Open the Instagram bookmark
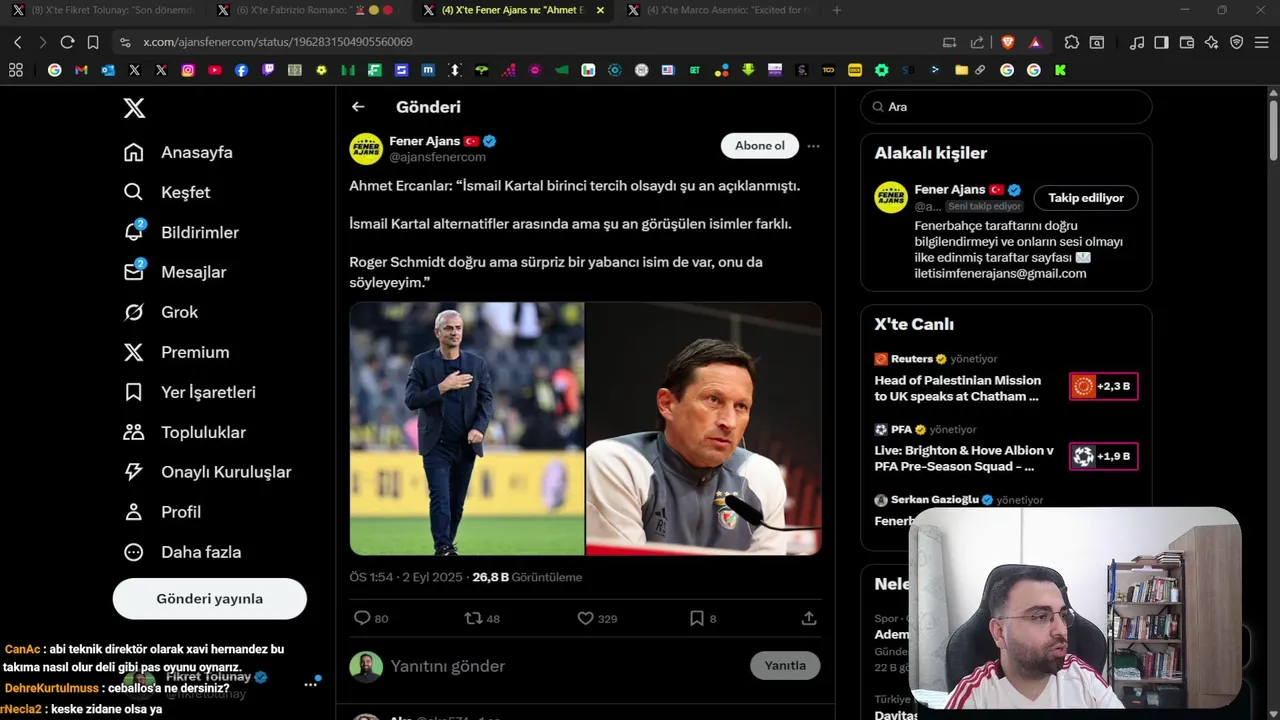Image resolution: width=1280 pixels, height=720 pixels. [188, 70]
